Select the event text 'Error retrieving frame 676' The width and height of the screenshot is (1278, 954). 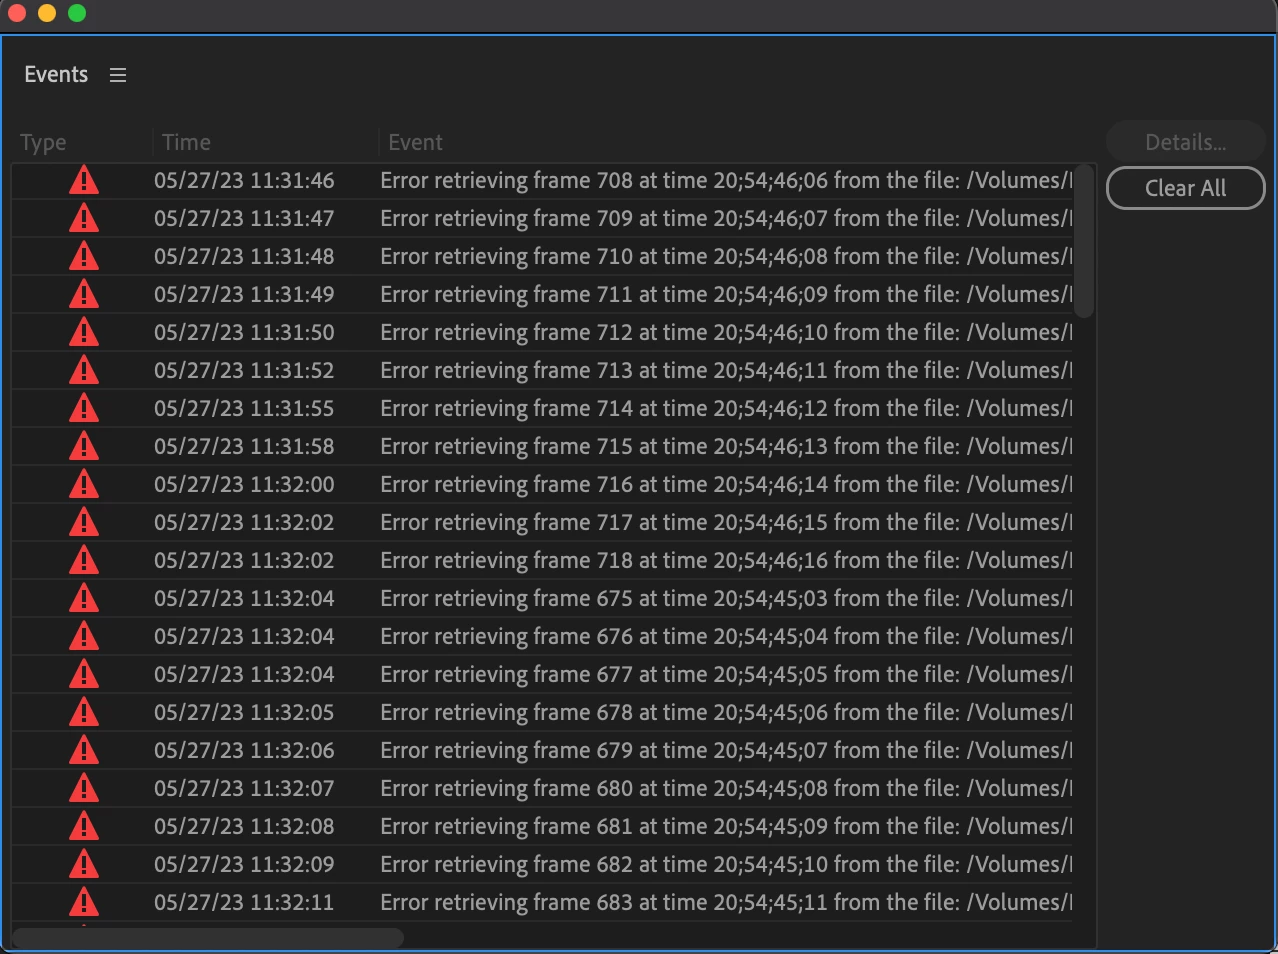[507, 637]
